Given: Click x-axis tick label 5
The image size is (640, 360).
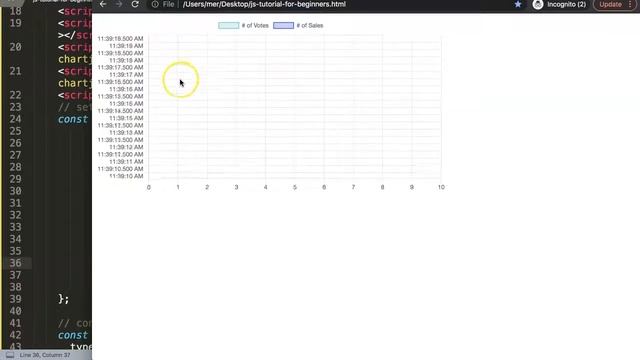Looking at the screenshot, I should pyautogui.click(x=295, y=187).
